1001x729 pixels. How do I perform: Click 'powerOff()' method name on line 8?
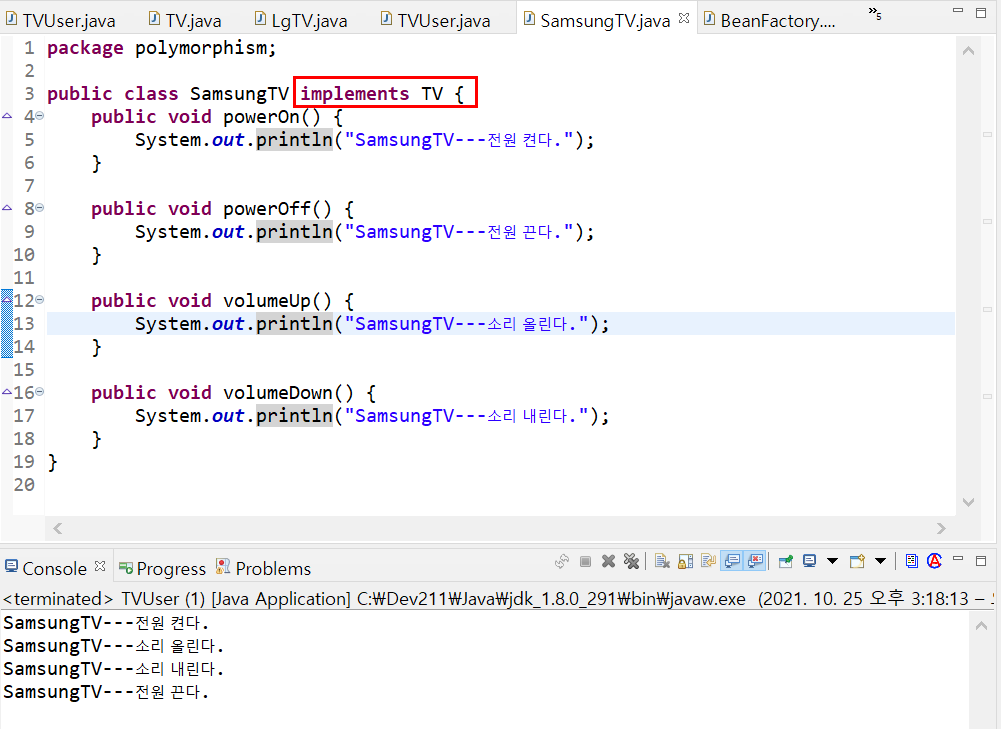click(277, 209)
